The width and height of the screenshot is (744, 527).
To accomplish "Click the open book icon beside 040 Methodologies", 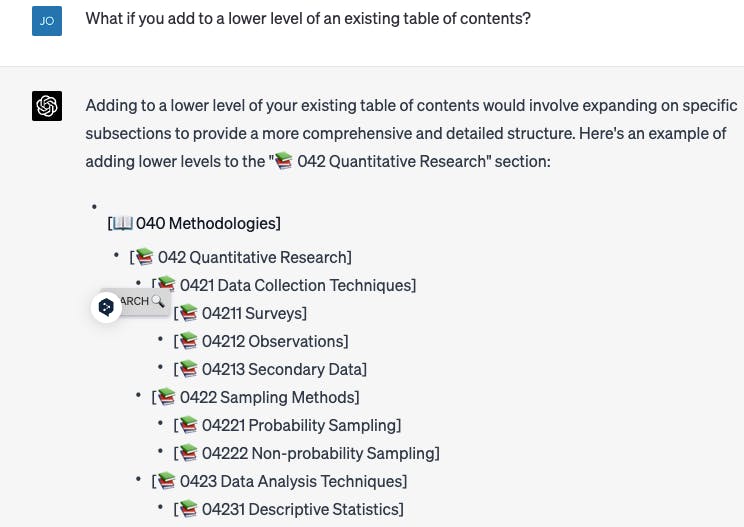I will click(x=123, y=223).
